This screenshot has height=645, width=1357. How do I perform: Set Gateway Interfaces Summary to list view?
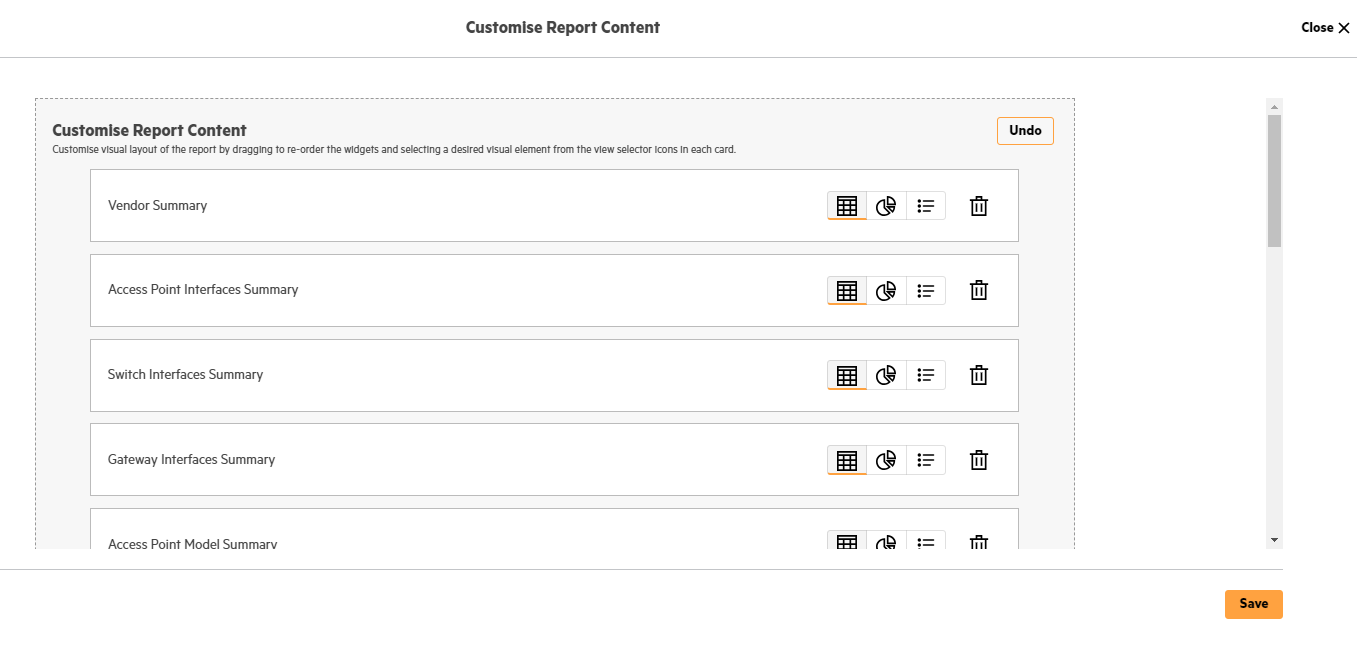(x=926, y=460)
